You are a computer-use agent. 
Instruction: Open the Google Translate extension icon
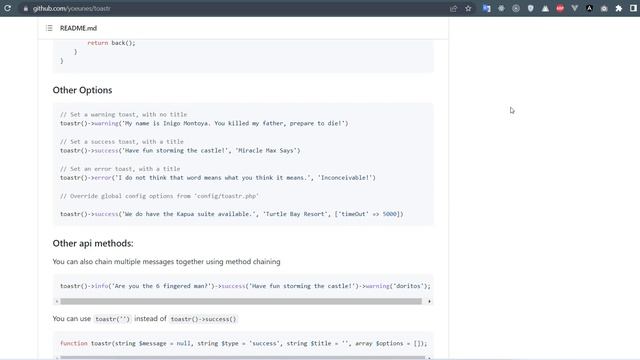click(487, 9)
